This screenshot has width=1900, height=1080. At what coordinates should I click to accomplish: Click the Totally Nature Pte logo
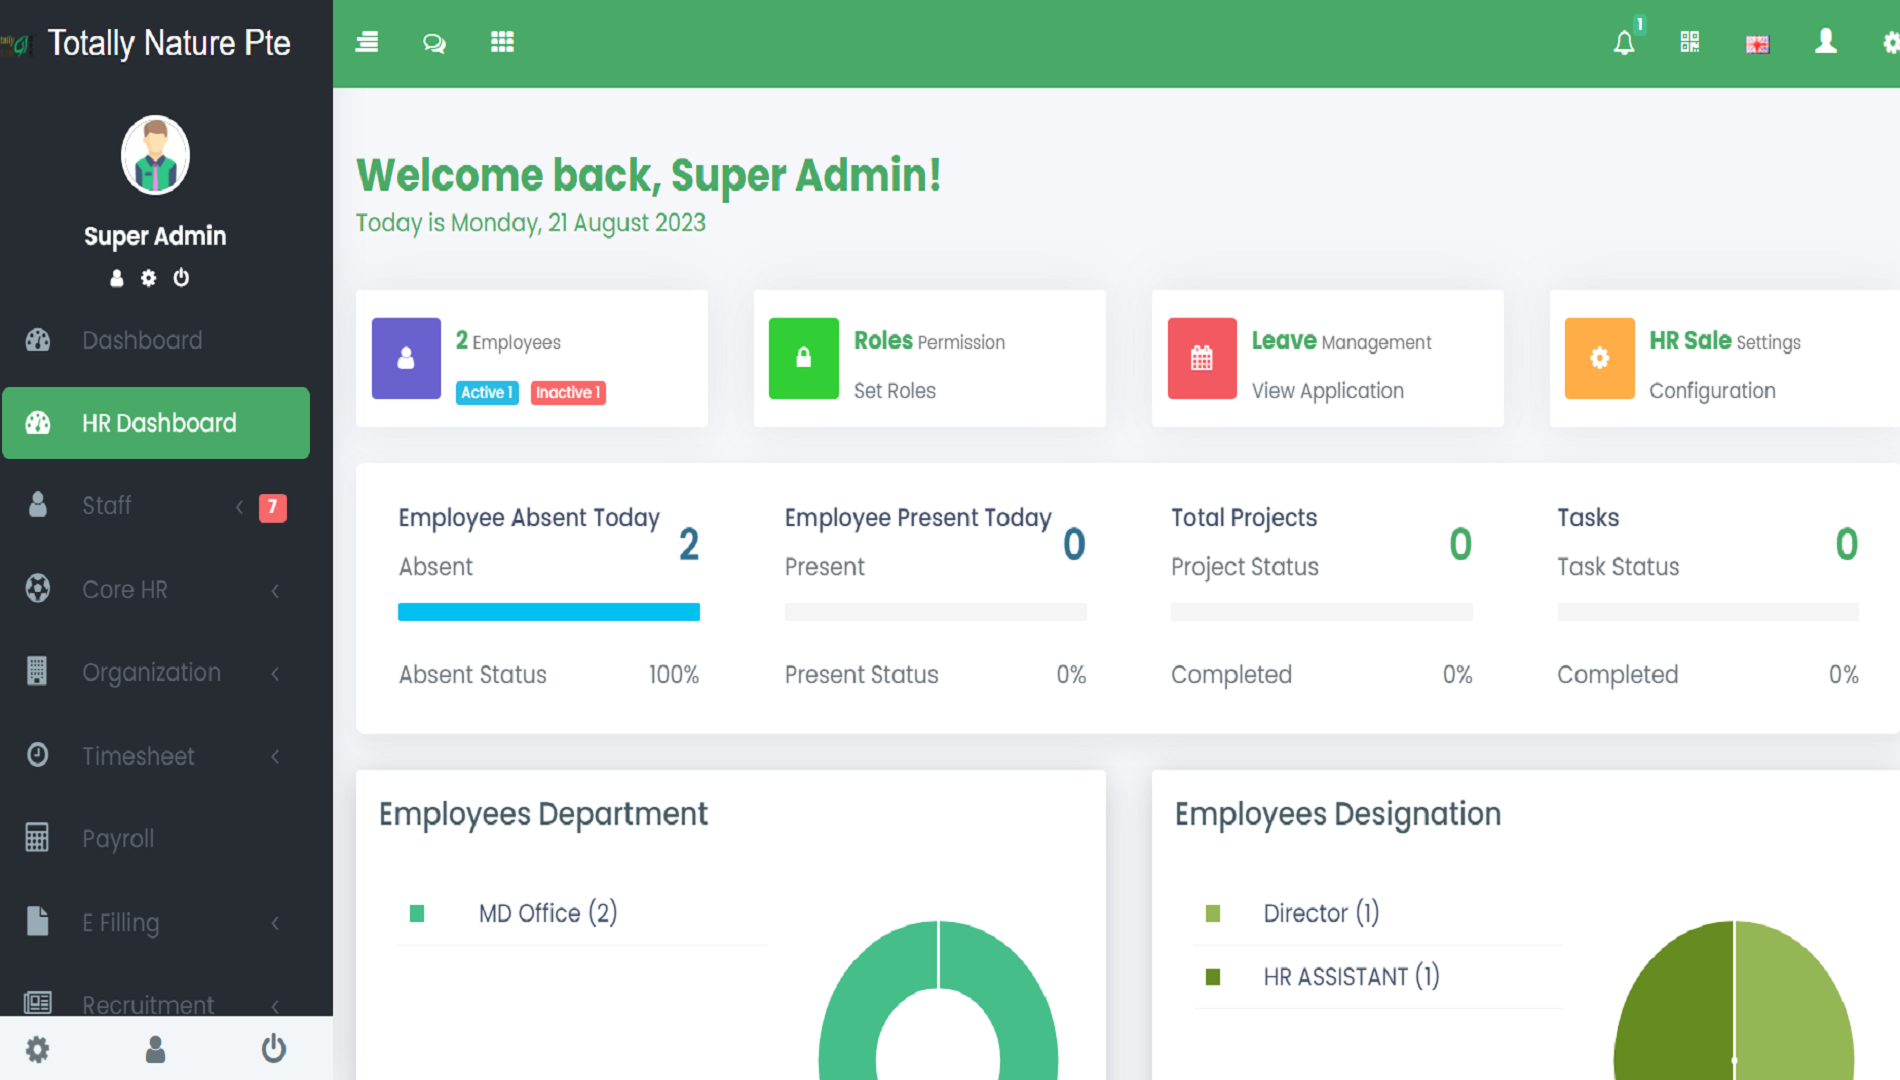[x=18, y=44]
